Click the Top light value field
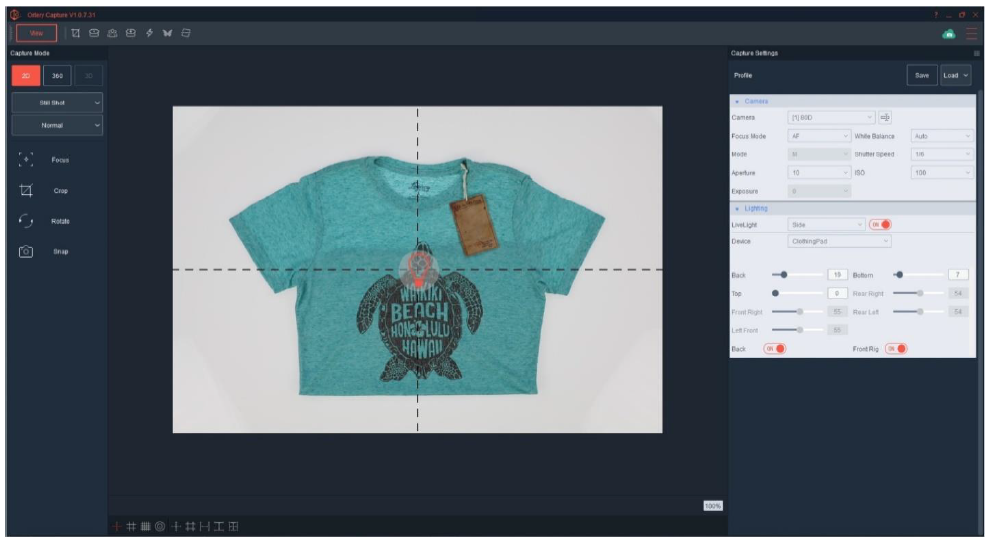 click(837, 293)
